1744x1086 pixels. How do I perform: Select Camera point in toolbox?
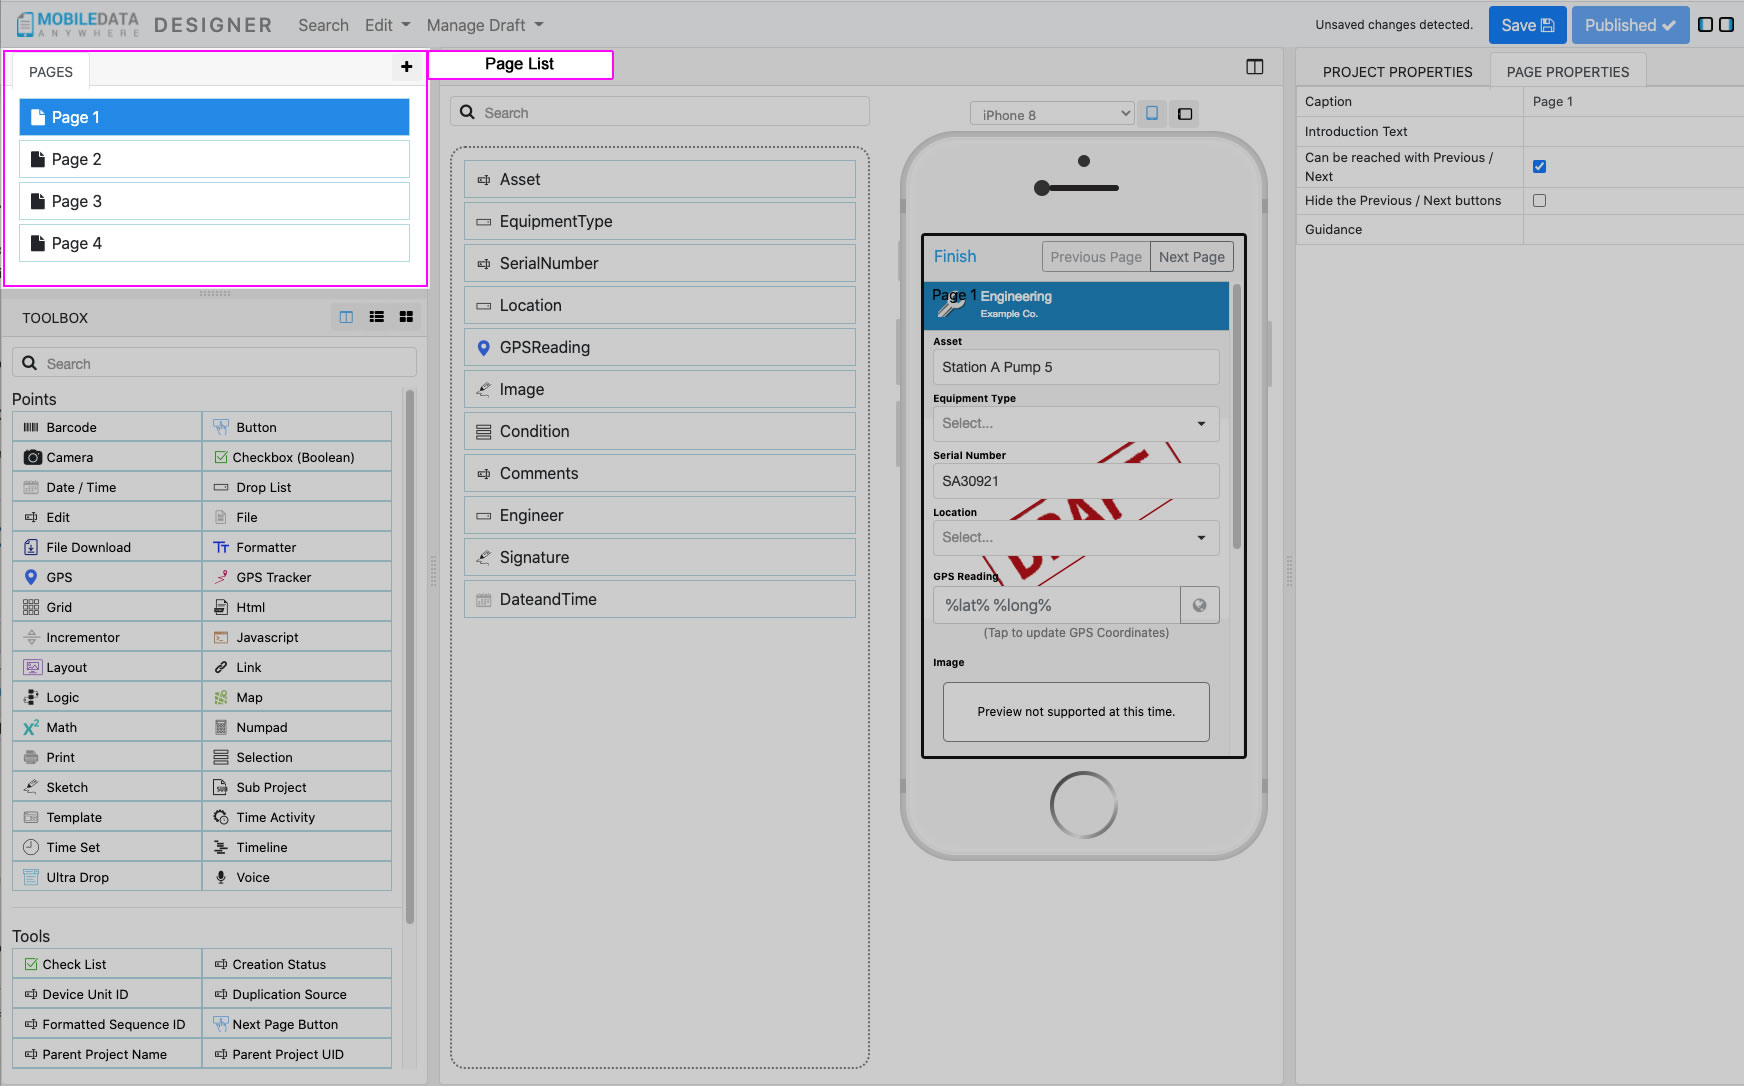pos(107,457)
